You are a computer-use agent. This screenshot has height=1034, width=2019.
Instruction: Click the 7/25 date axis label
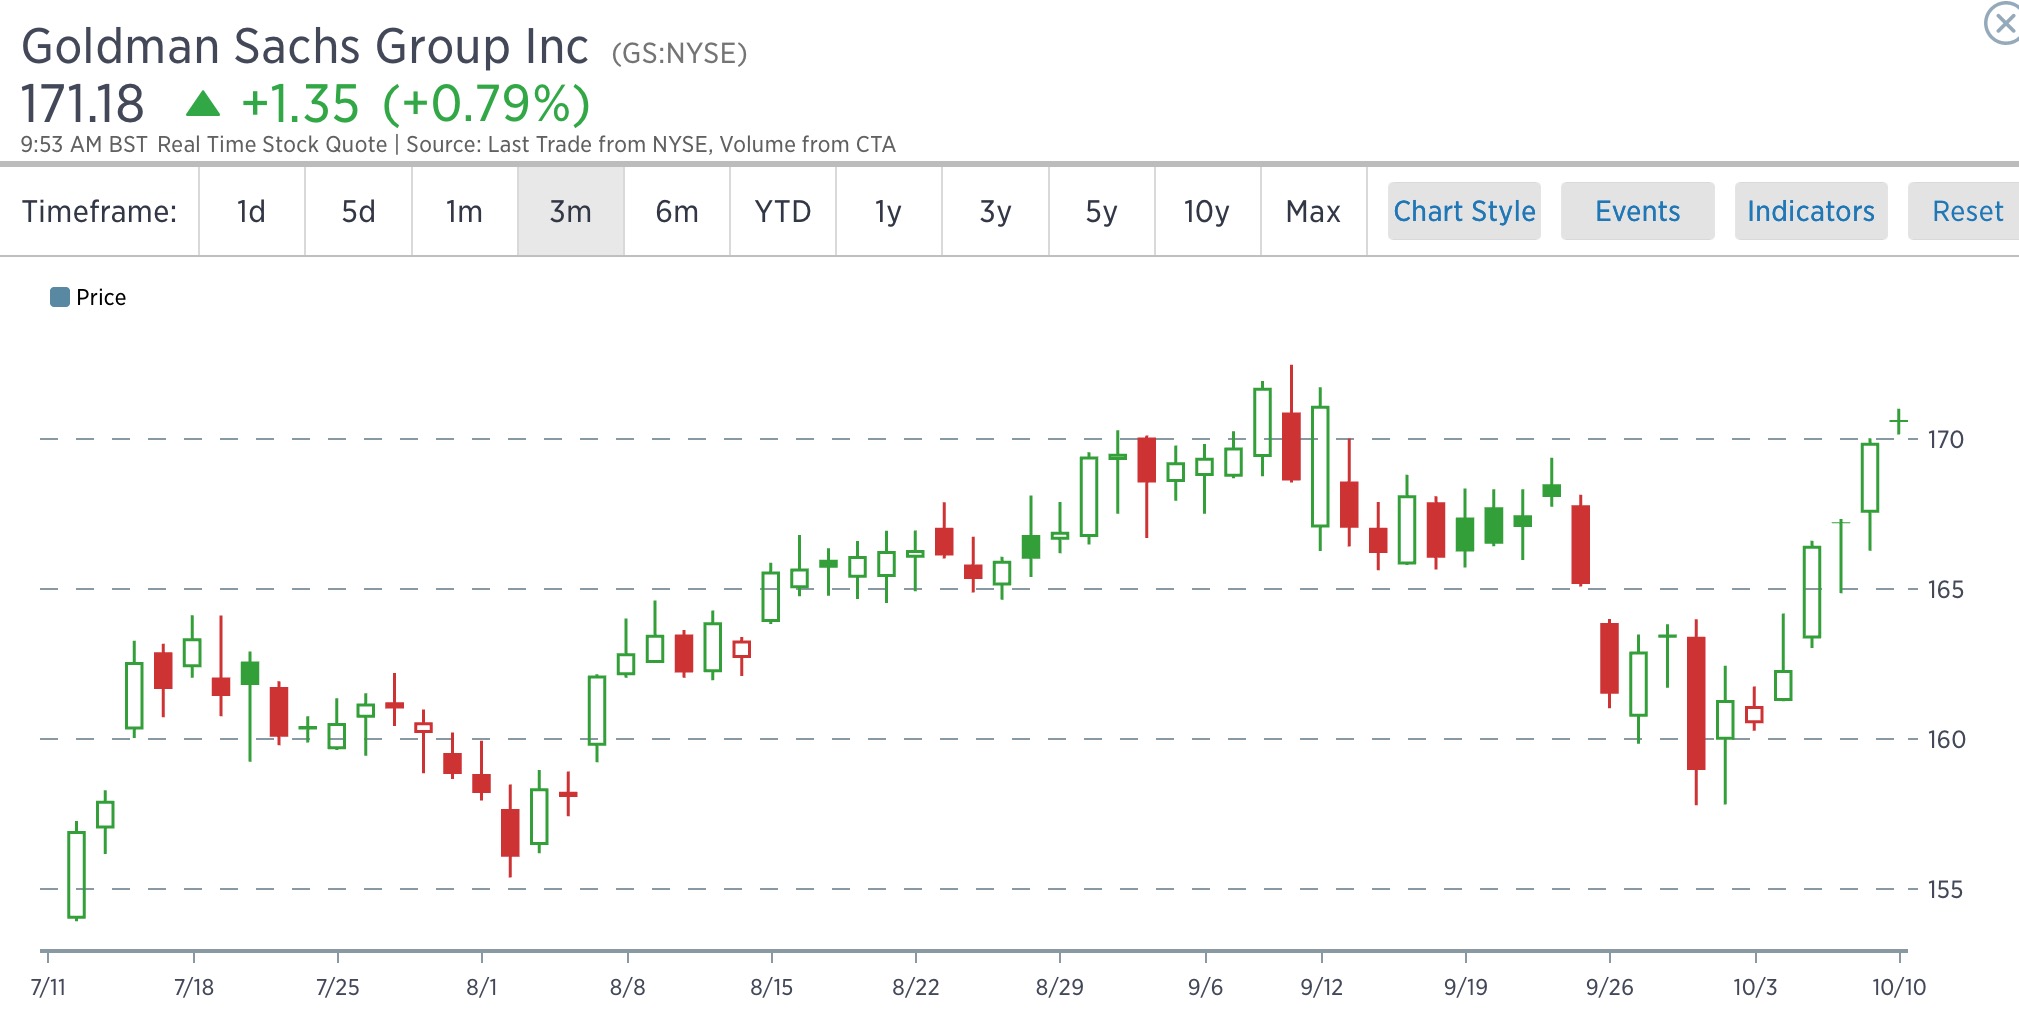(338, 987)
